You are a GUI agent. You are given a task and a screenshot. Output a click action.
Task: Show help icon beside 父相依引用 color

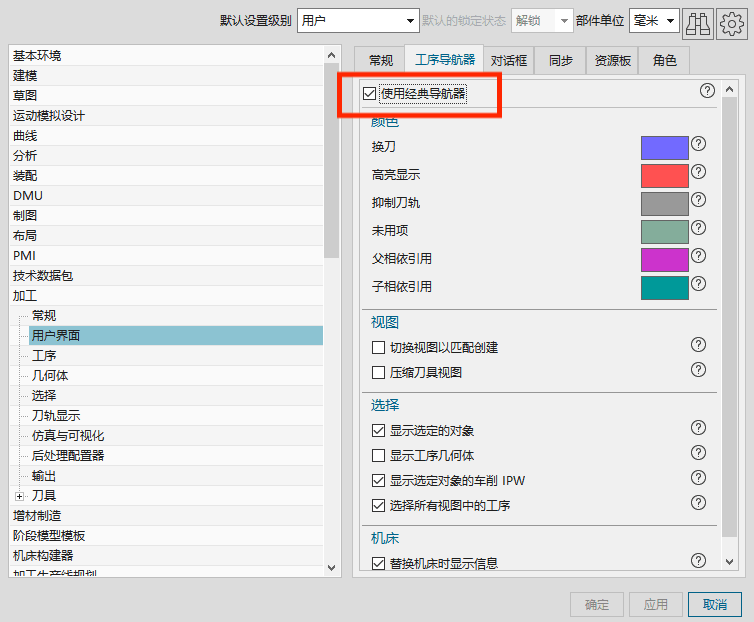pyautogui.click(x=698, y=255)
